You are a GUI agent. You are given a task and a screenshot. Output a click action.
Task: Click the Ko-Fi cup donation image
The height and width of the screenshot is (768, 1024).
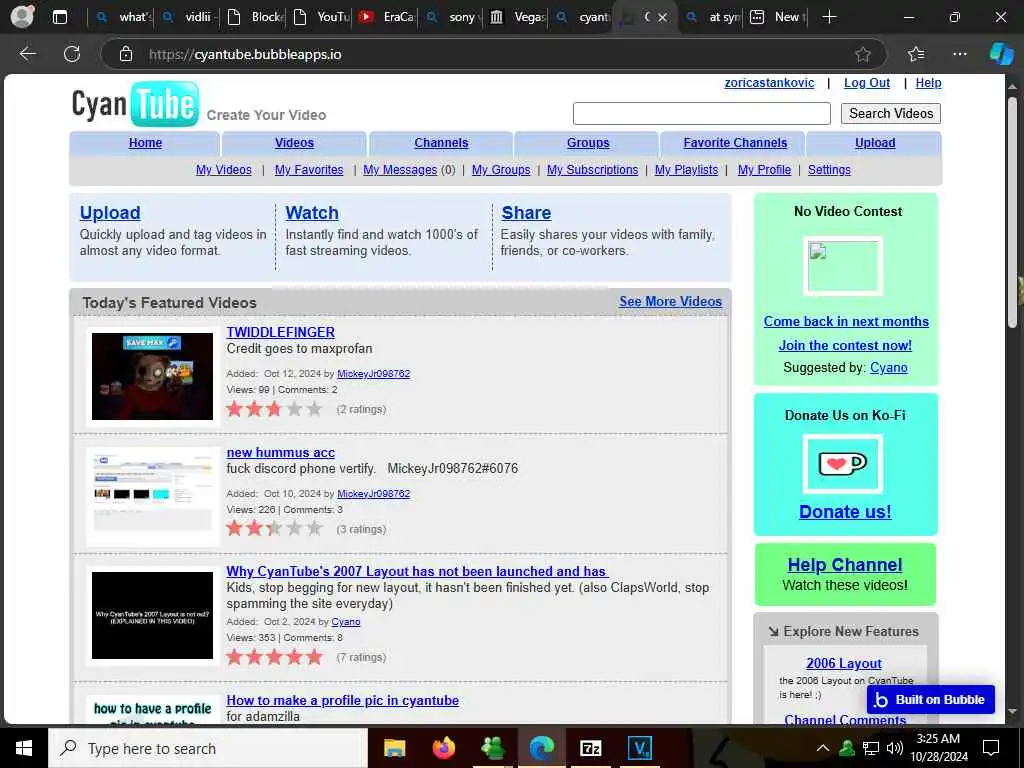pos(842,464)
